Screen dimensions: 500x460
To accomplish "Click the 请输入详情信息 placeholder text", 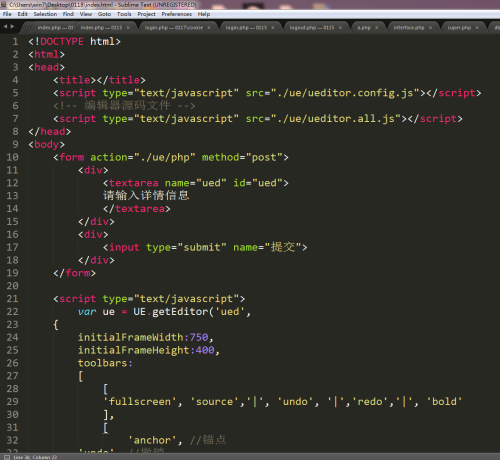I will click(146, 196).
